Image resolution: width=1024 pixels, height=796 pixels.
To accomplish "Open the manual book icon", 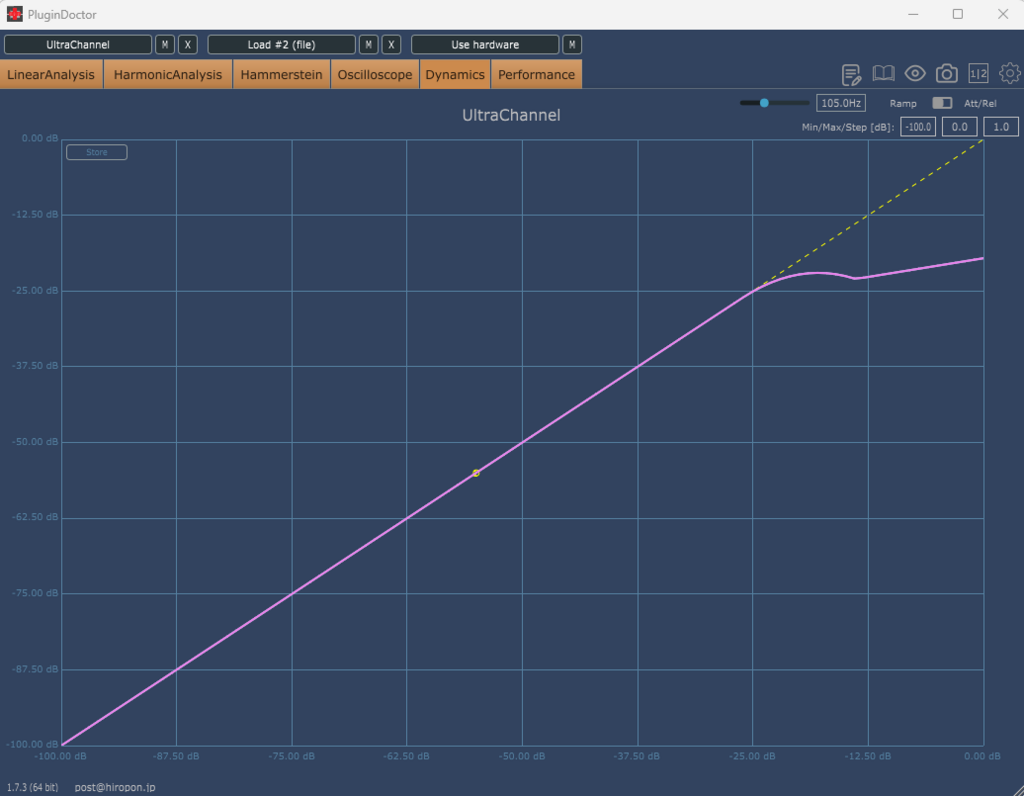I will pyautogui.click(x=883, y=74).
